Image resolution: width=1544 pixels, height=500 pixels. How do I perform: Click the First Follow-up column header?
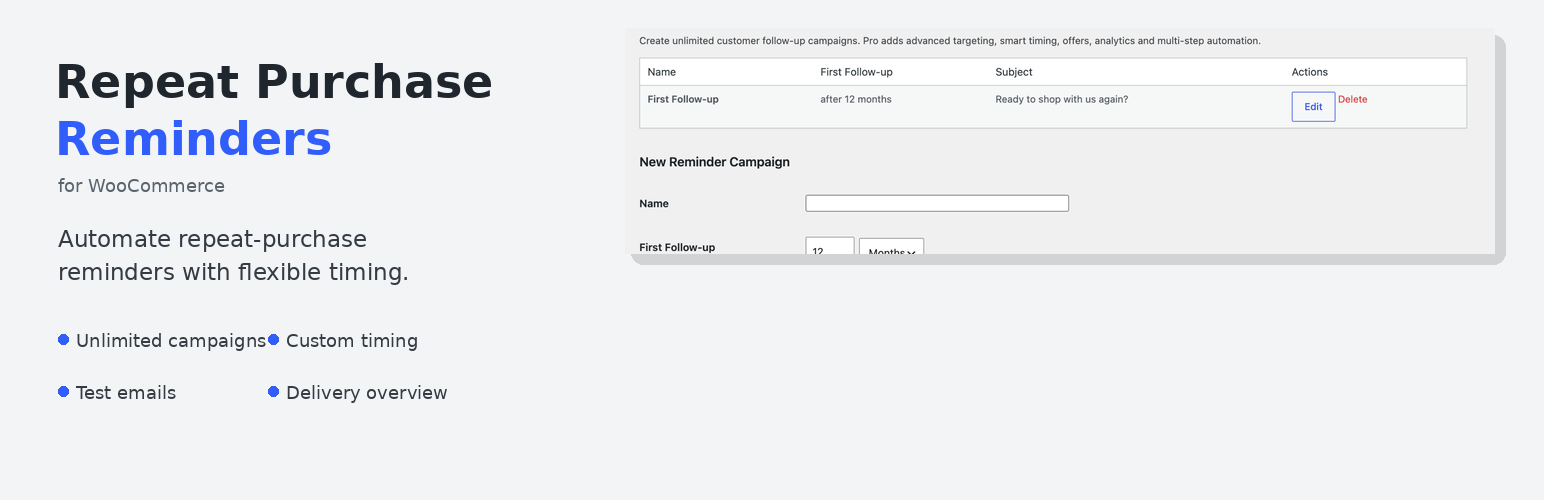(856, 72)
